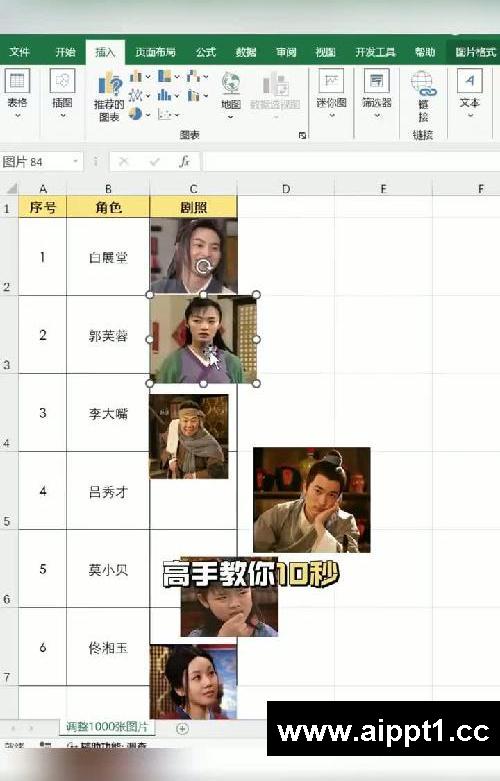This screenshot has height=781, width=500.
Task: Insert a scatter or bubble chart
Action: [x=165, y=114]
